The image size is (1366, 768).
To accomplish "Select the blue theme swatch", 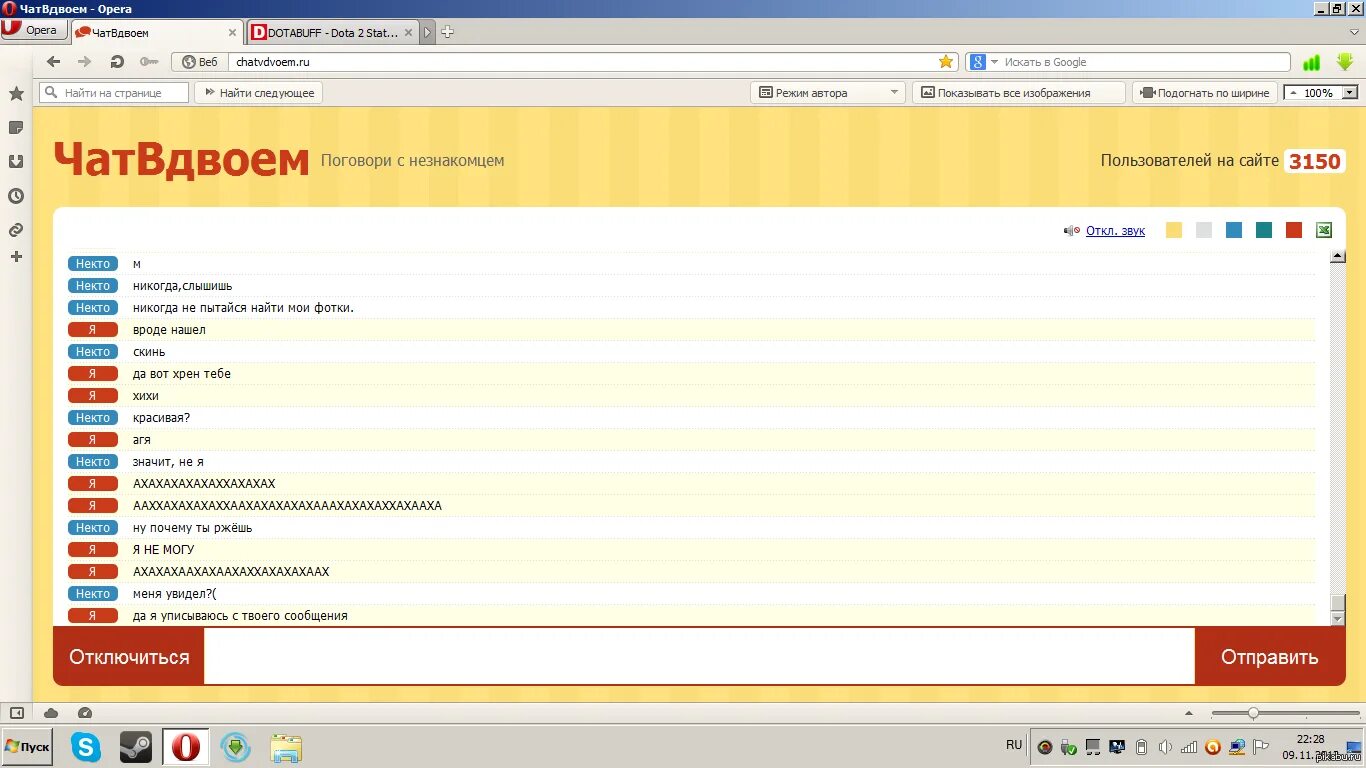I will [x=1234, y=230].
